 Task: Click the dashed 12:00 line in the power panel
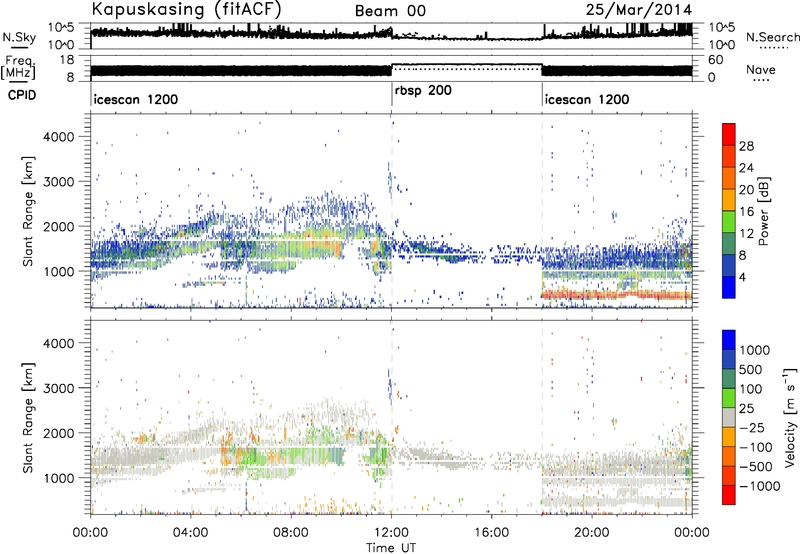pos(391,211)
